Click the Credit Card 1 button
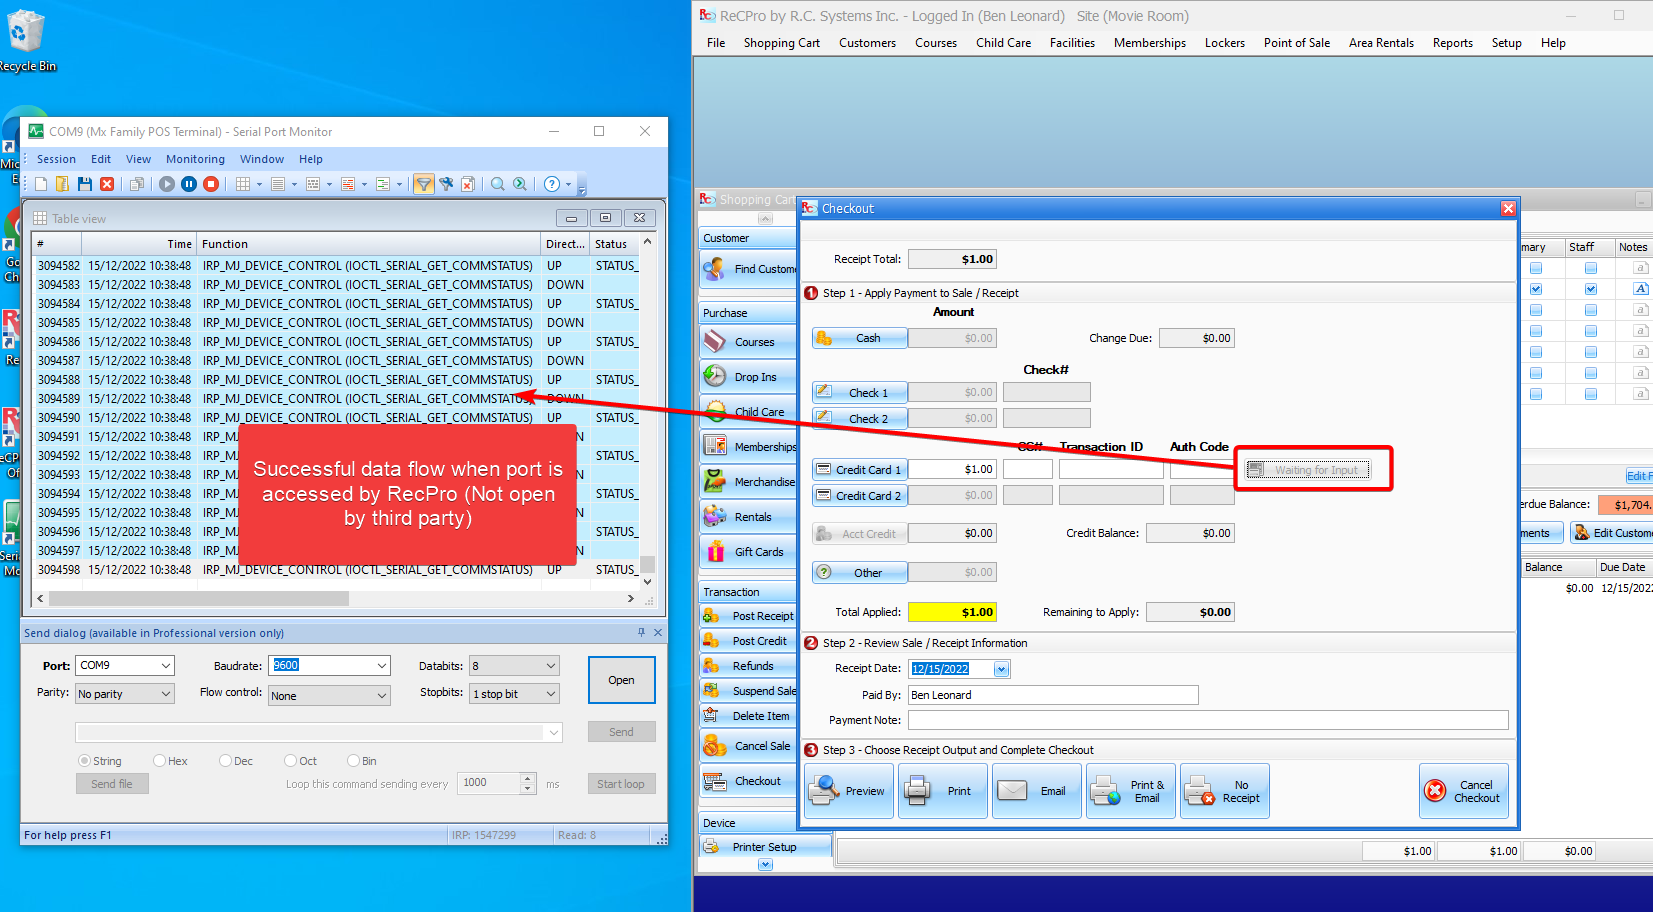 point(859,469)
